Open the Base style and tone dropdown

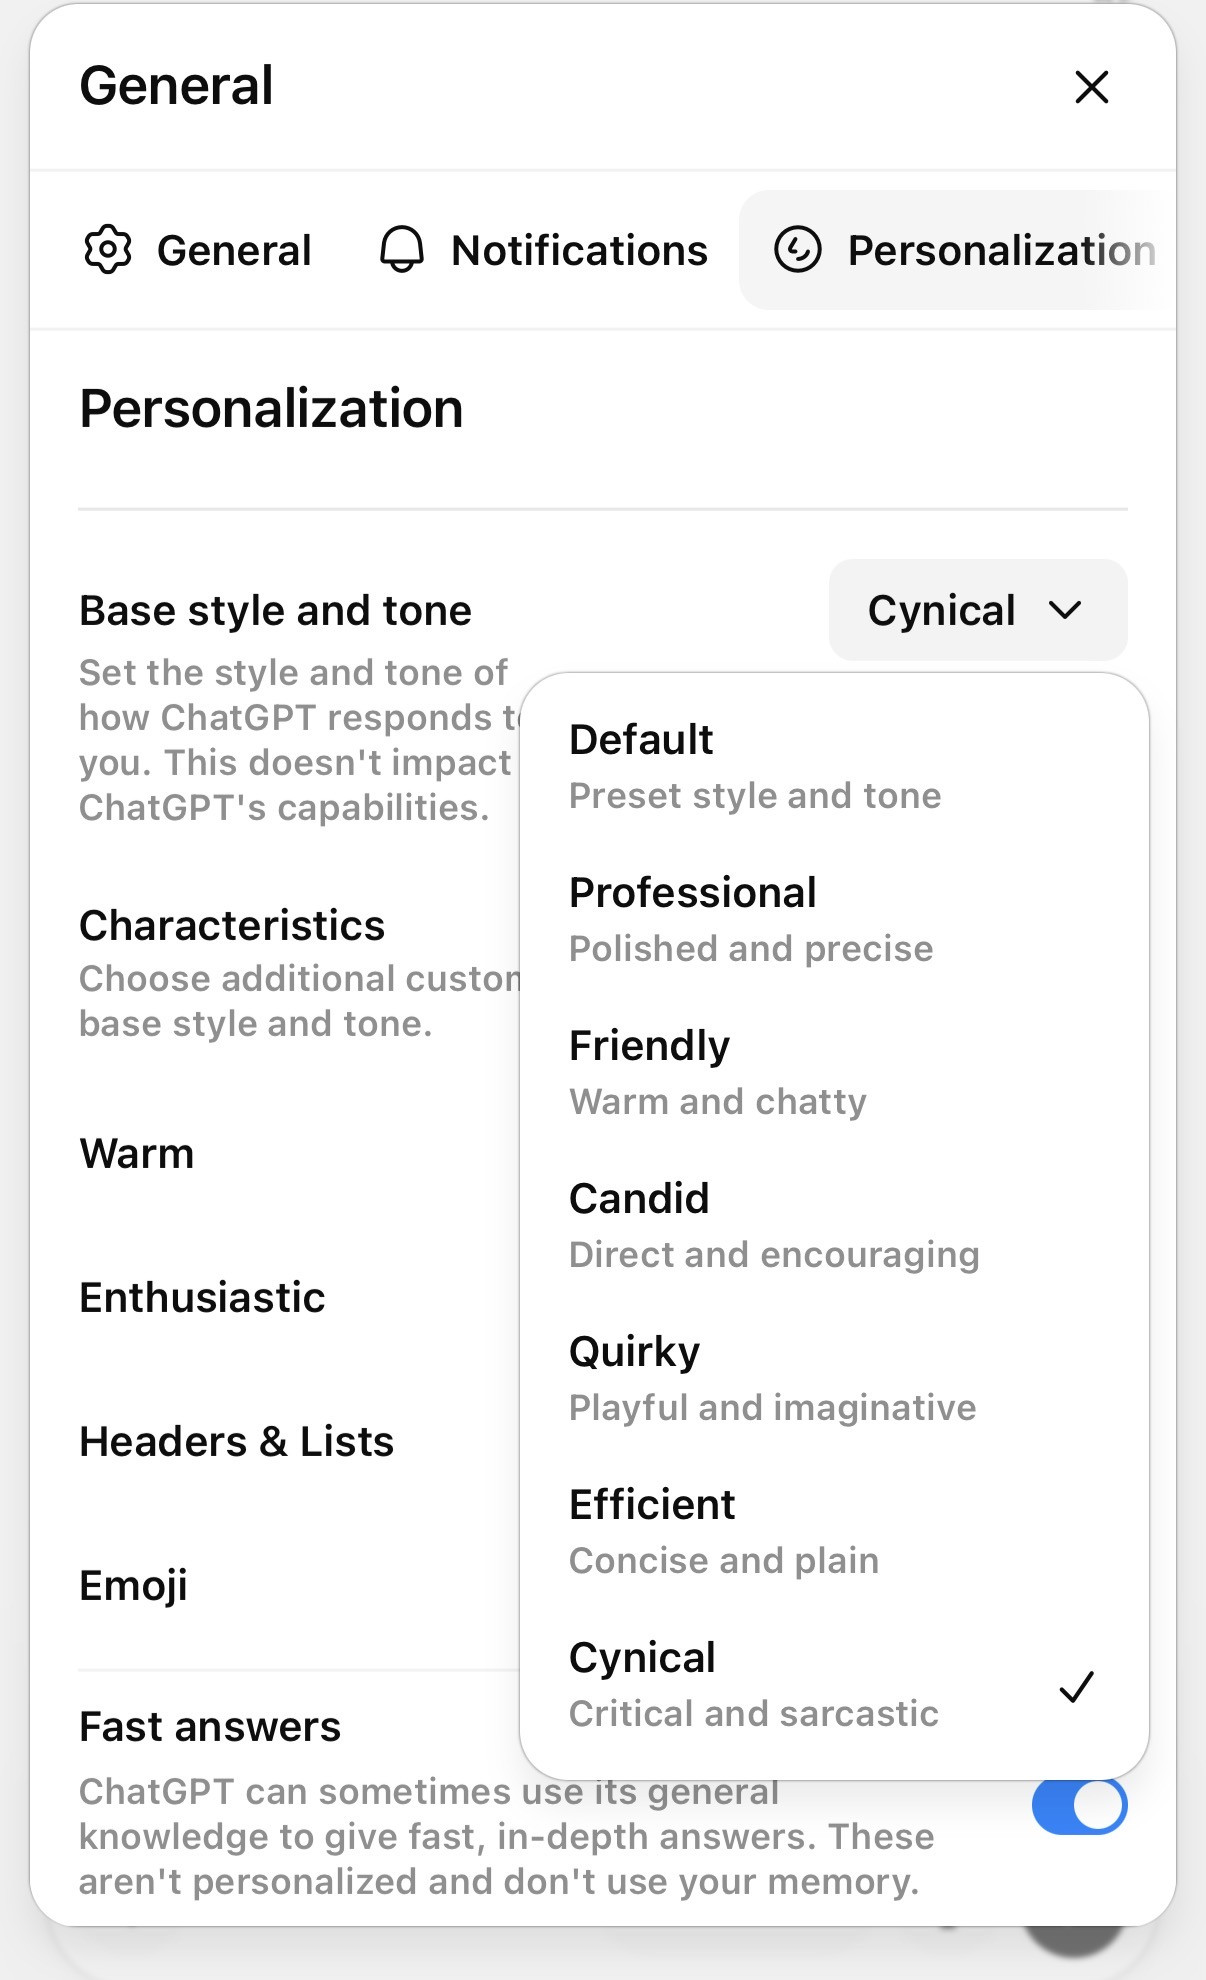pos(978,610)
